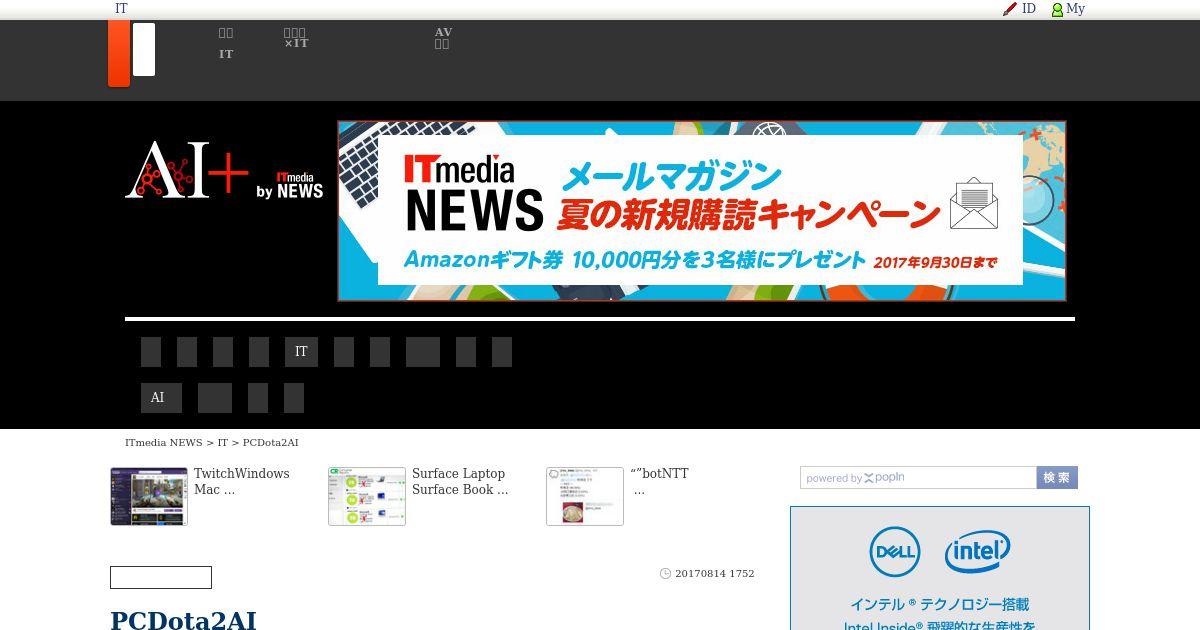This screenshot has width=1200, height=630.
Task: Open the AV item in header navigation
Action: 443,38
